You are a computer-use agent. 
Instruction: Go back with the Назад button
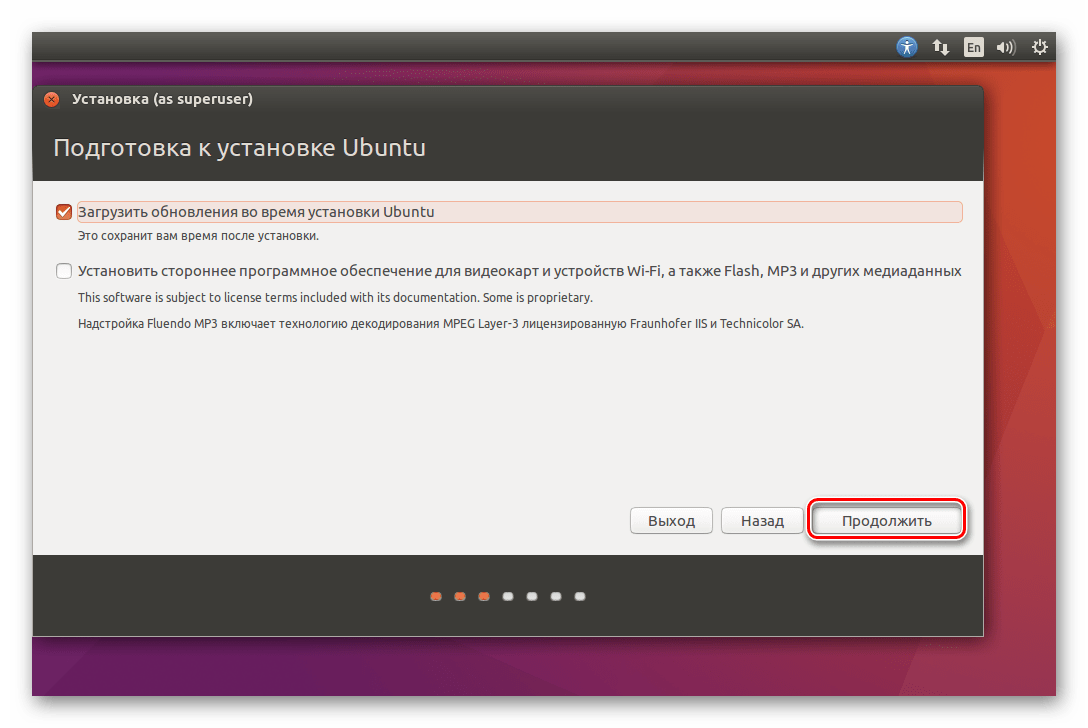(762, 521)
